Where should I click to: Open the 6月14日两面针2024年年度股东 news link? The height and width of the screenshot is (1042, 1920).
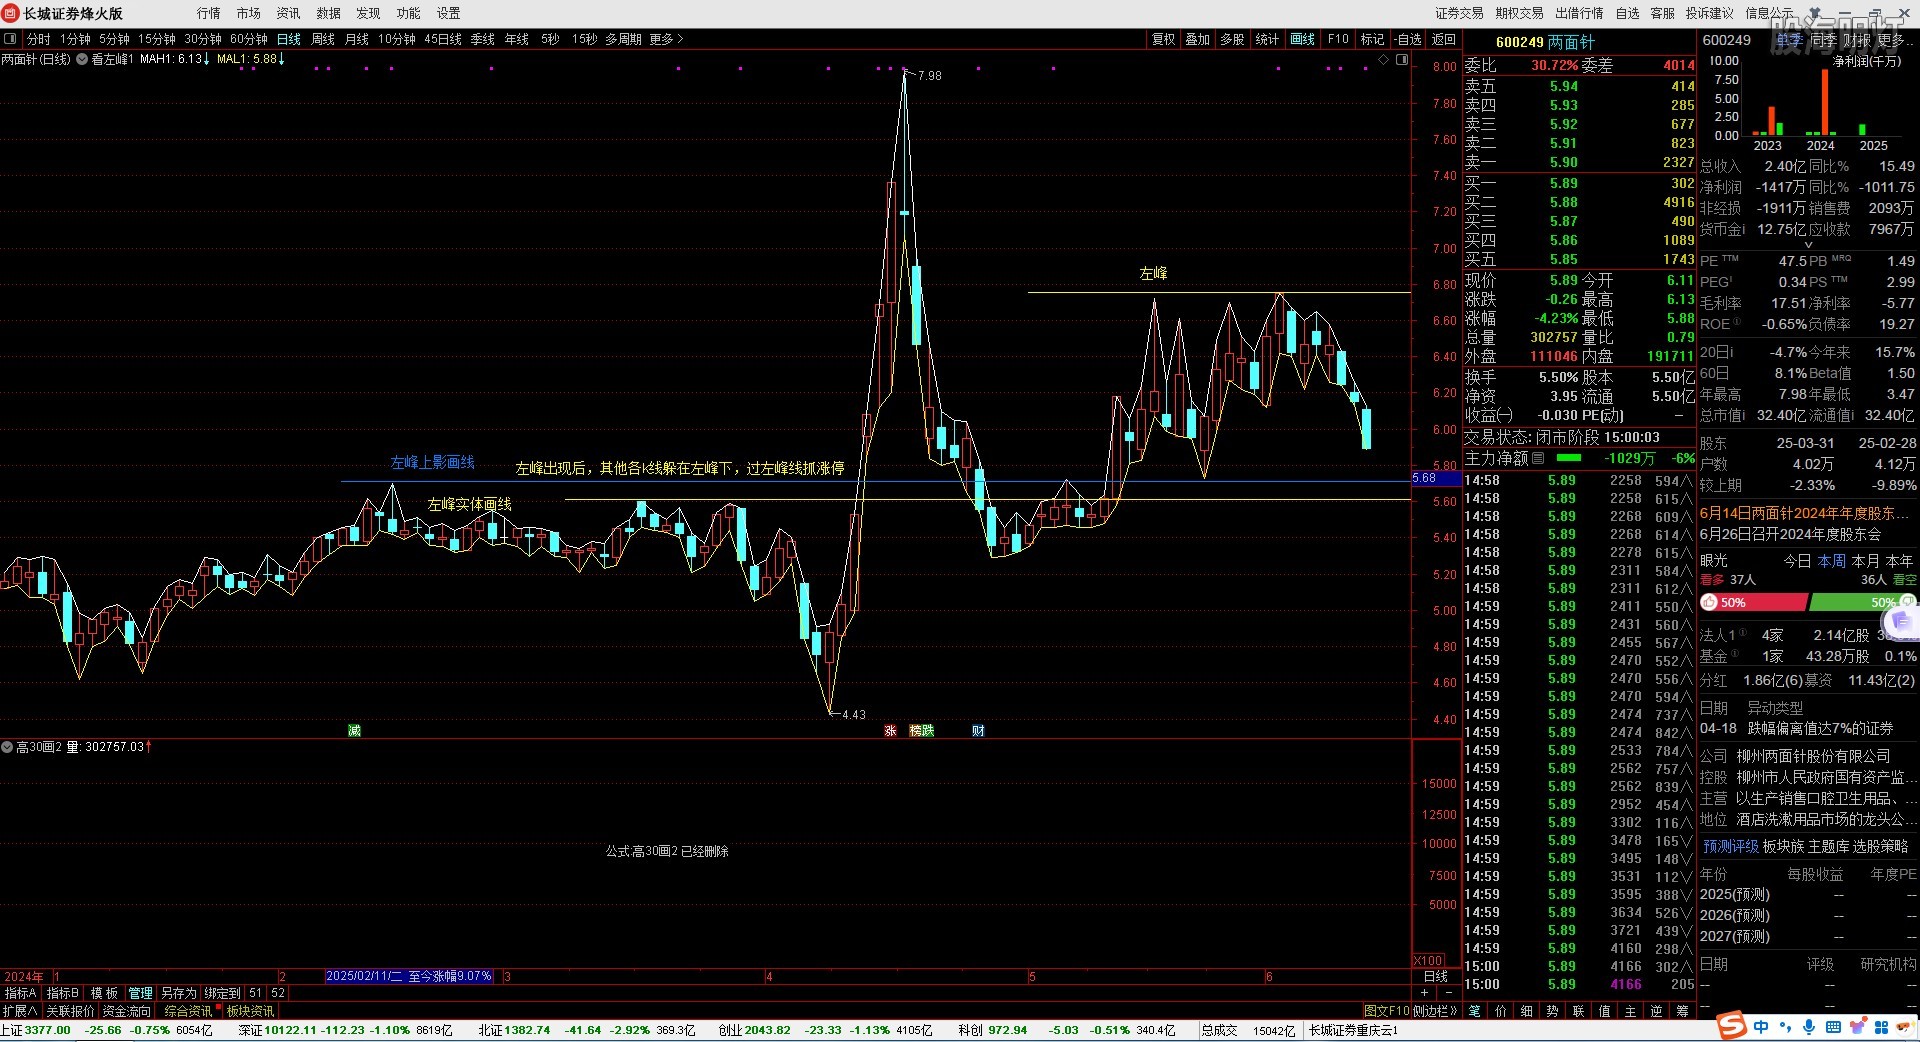1805,513
